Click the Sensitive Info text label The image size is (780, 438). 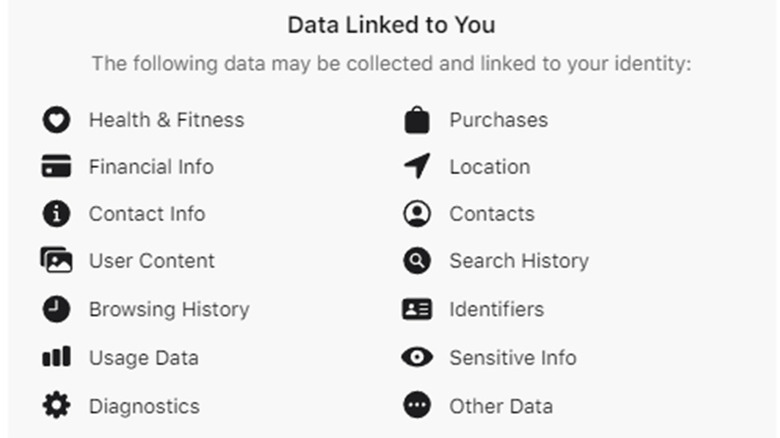click(512, 357)
